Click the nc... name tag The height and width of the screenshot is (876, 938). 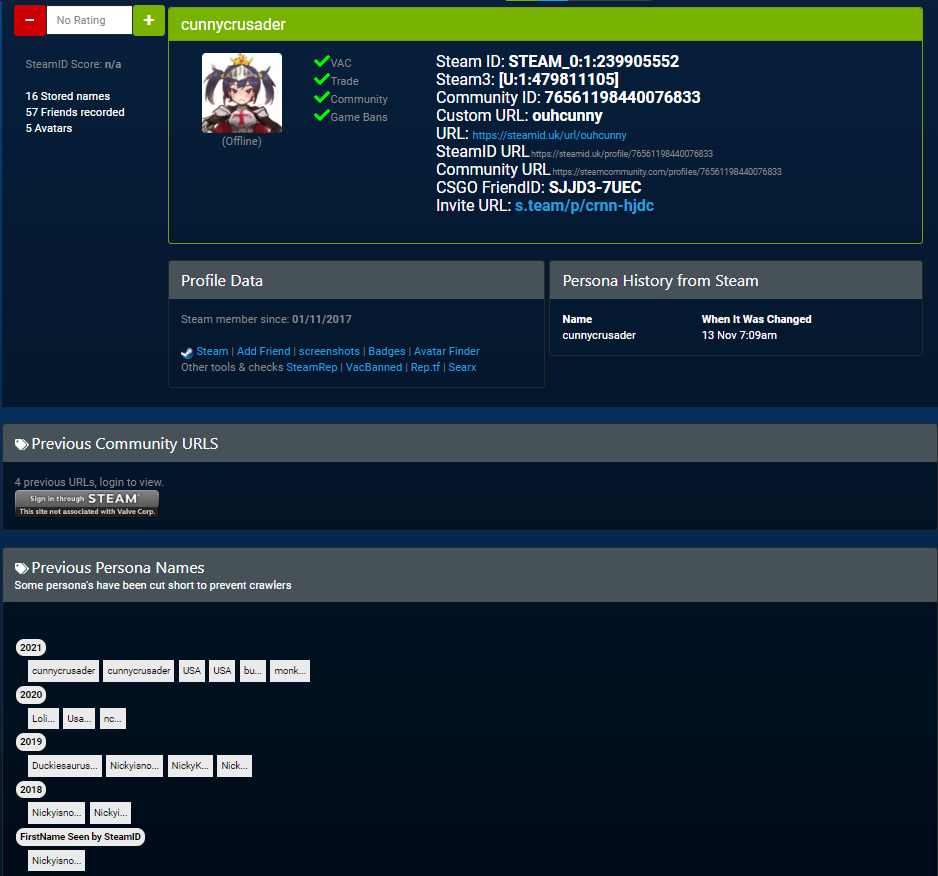click(x=112, y=719)
